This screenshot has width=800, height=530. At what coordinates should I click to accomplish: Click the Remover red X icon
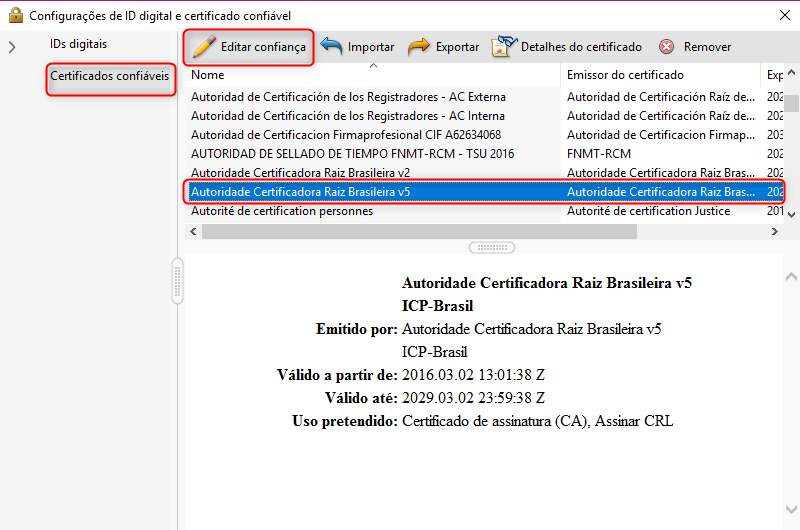coord(666,47)
